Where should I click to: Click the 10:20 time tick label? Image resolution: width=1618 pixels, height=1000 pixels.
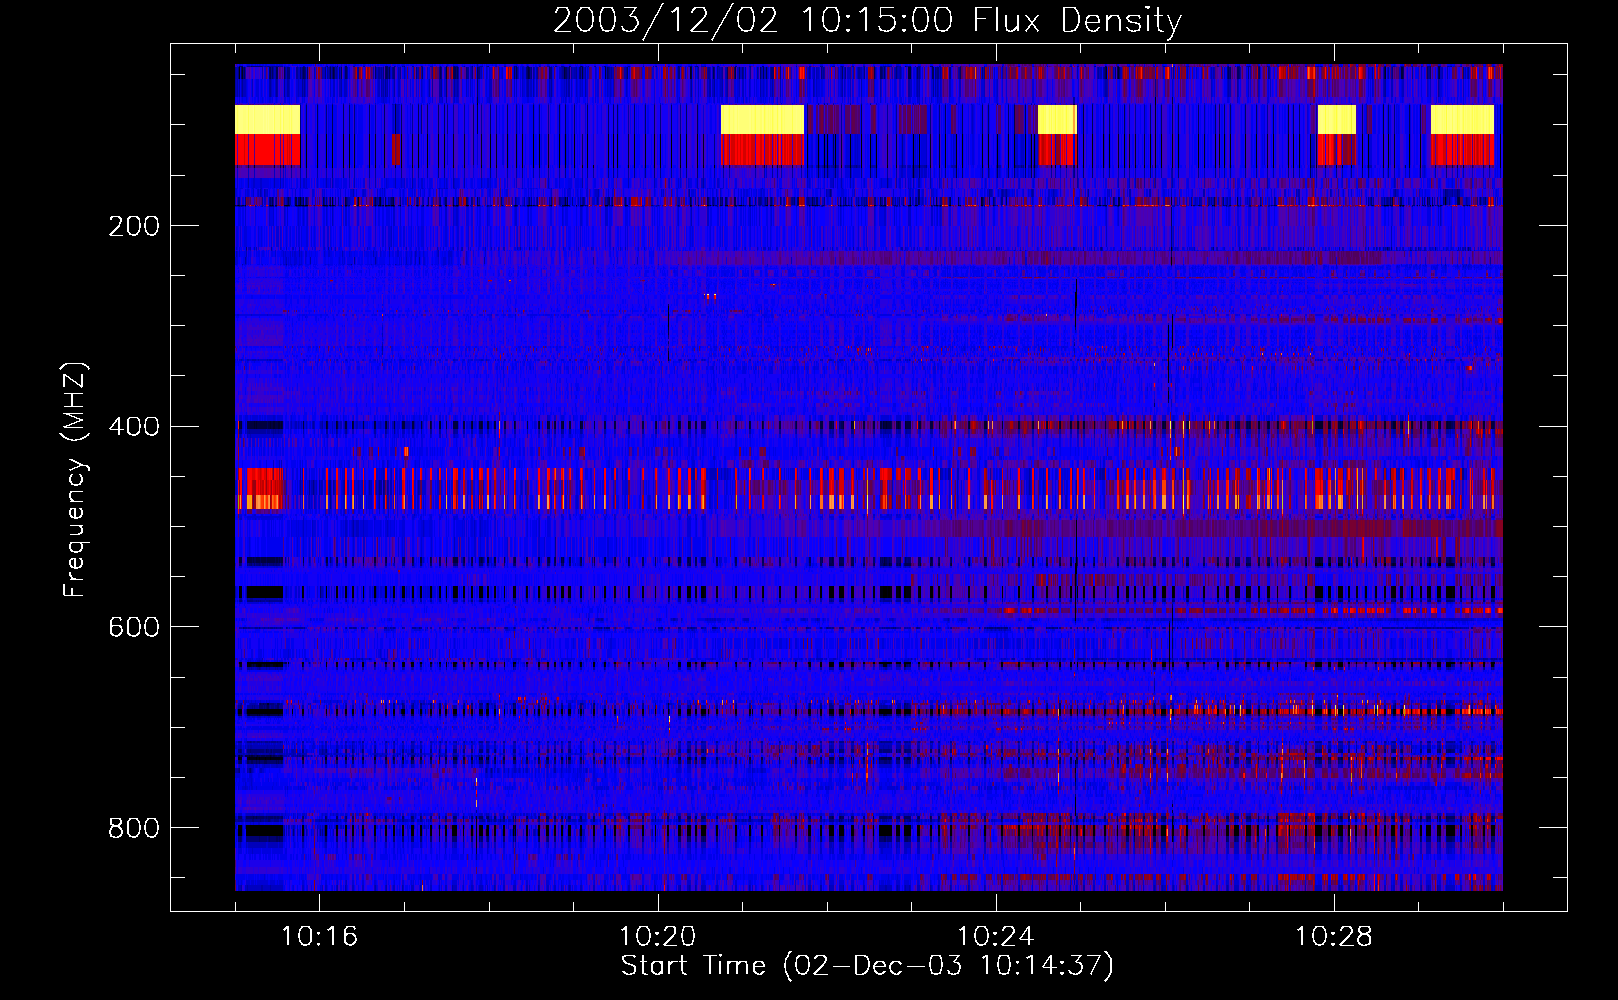657,936
